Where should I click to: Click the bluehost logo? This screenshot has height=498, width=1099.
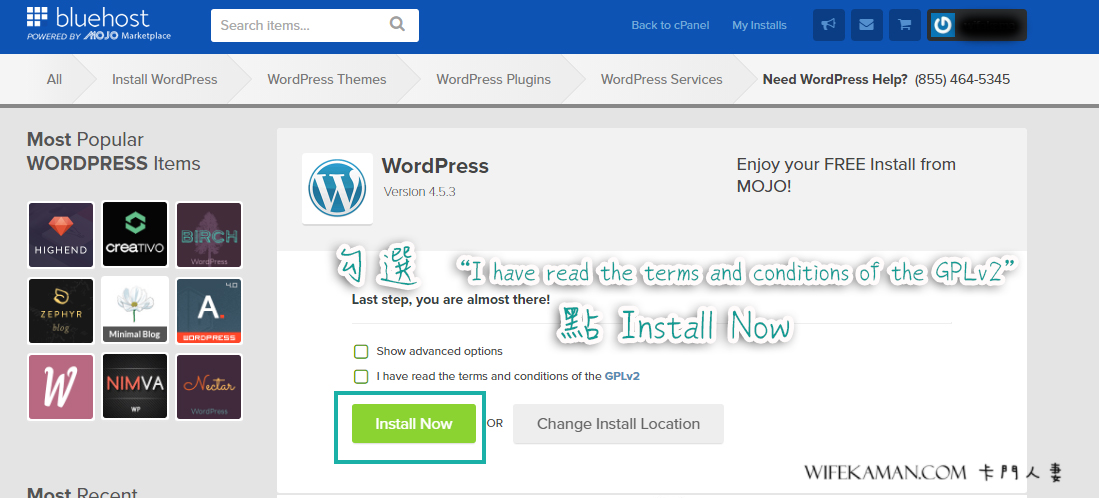(99, 23)
